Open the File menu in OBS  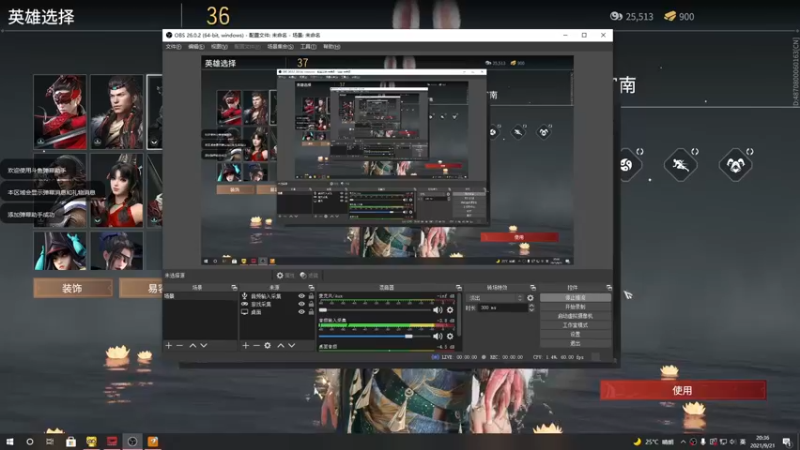[173, 46]
